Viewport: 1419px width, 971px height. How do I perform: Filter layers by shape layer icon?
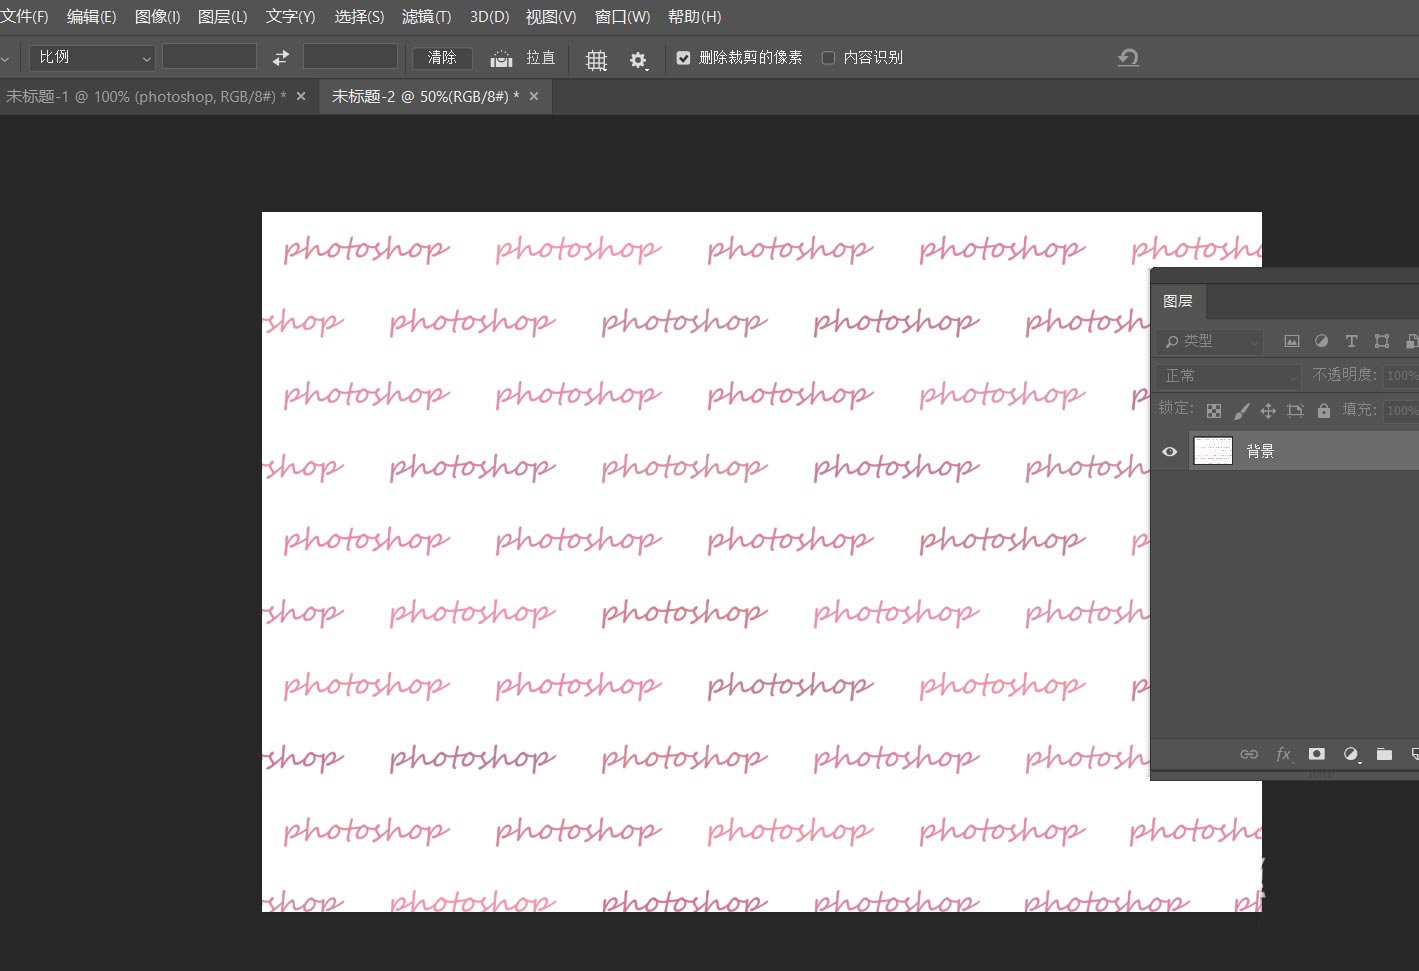(1381, 341)
